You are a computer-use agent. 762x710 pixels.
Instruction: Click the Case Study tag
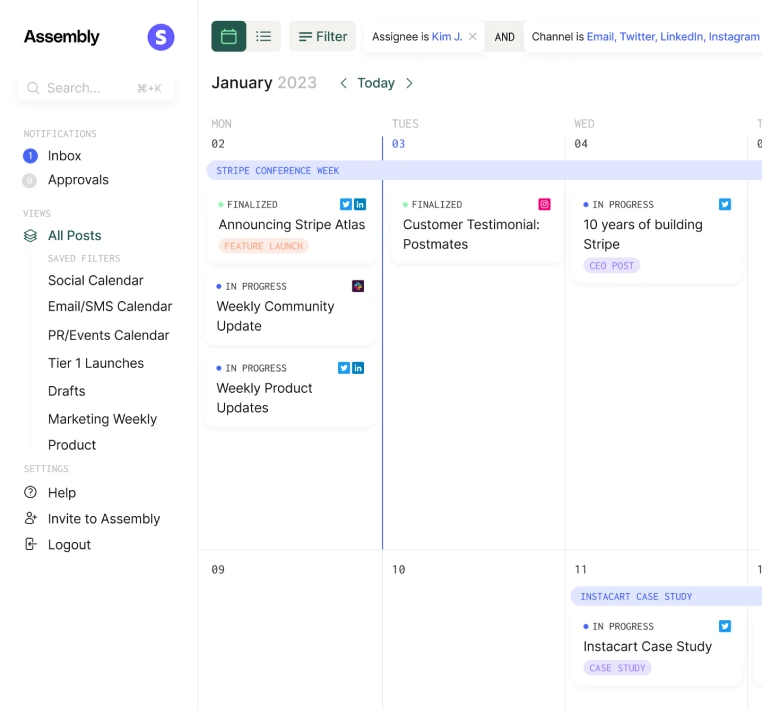(617, 668)
